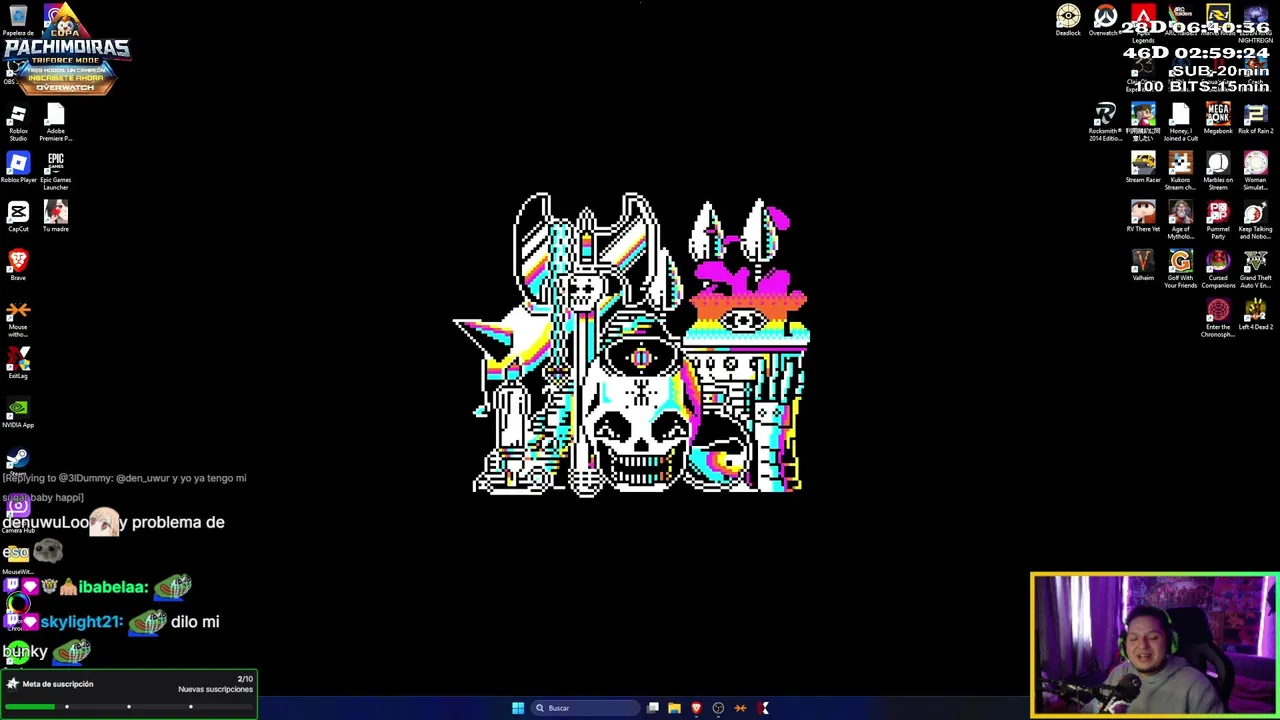Screen dimensions: 1280x720
Task: Focus the Buscar taskbar search box
Action: click(x=586, y=708)
